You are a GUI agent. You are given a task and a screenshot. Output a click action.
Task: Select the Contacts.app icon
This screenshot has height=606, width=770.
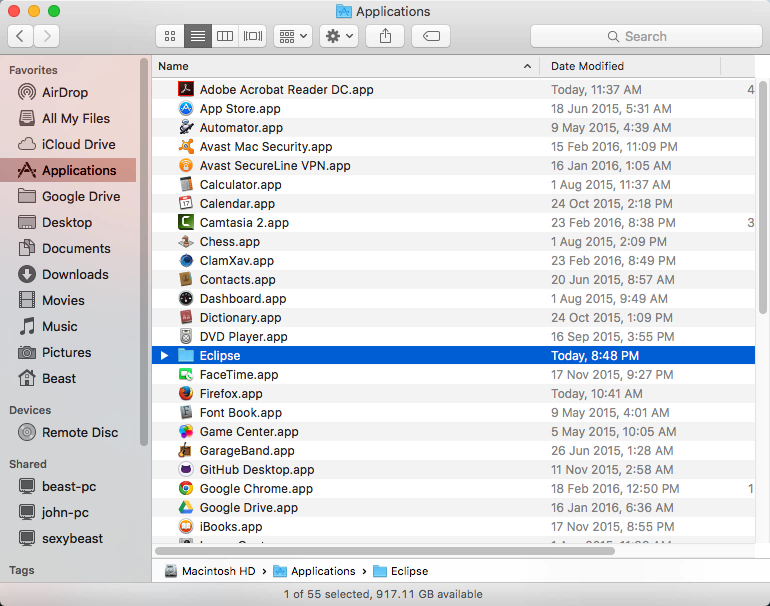186,279
